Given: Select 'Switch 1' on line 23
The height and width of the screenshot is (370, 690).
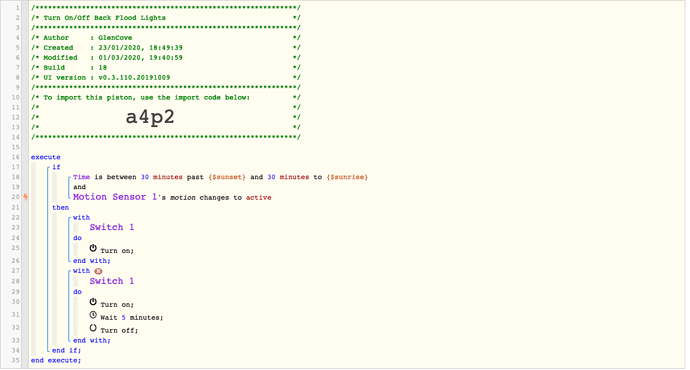Looking at the screenshot, I should (112, 227).
